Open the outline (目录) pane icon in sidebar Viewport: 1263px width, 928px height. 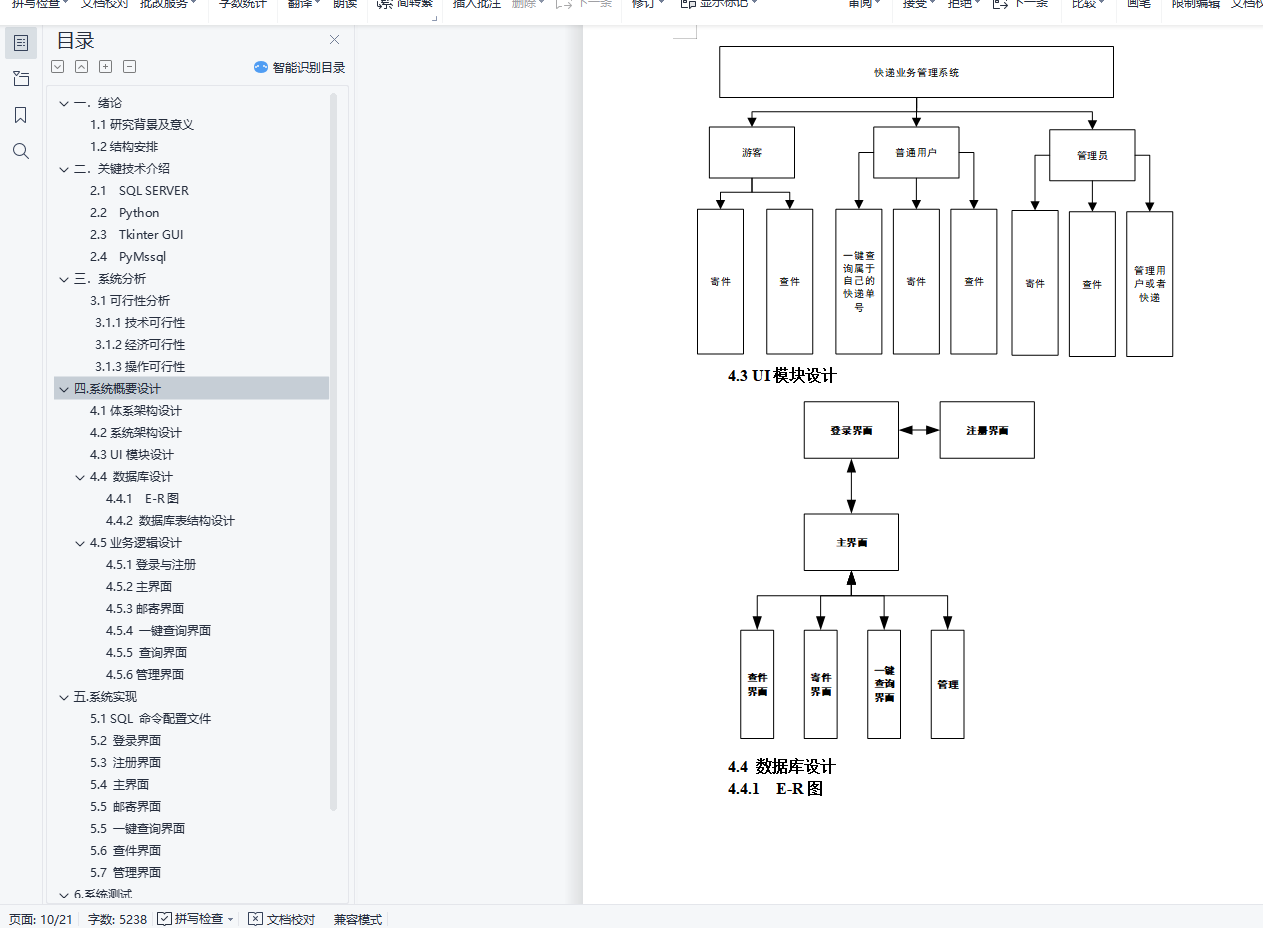21,42
